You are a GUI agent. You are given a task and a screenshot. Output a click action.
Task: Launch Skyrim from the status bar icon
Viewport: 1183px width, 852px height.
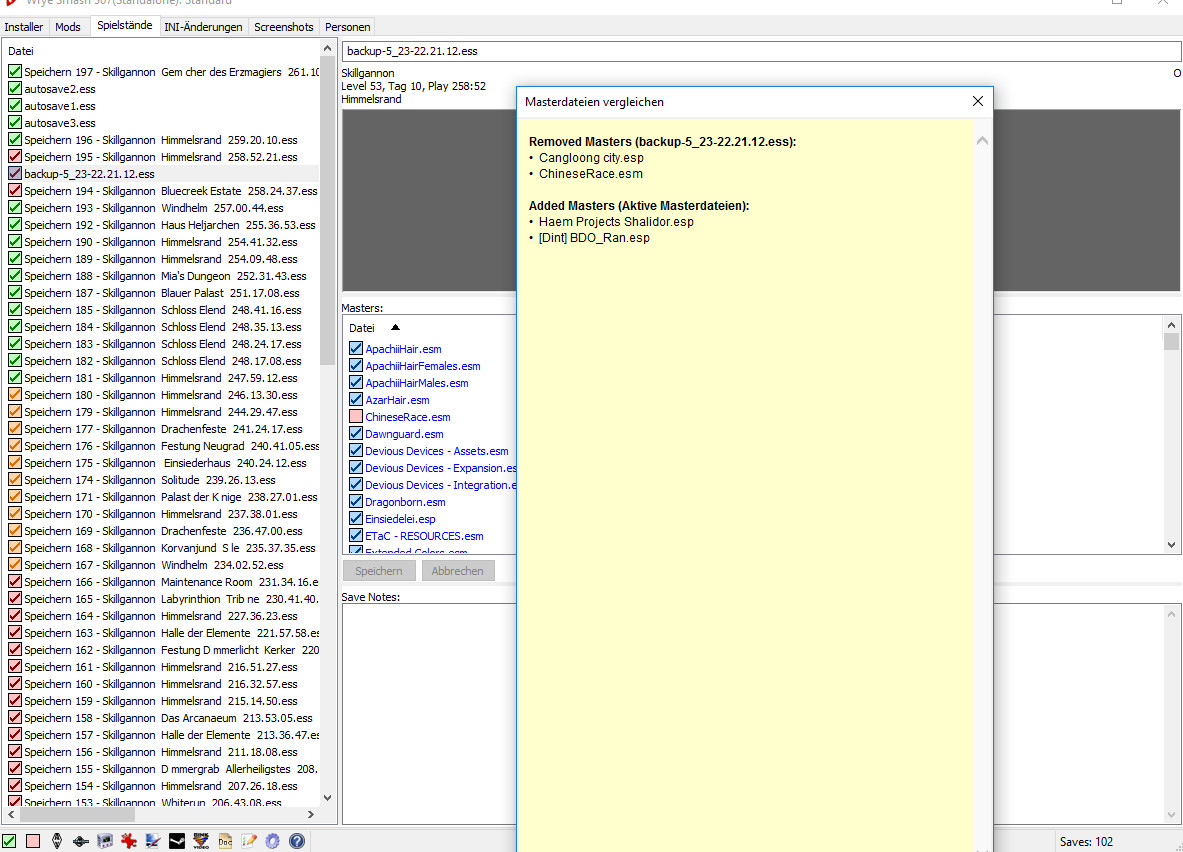click(x=57, y=841)
